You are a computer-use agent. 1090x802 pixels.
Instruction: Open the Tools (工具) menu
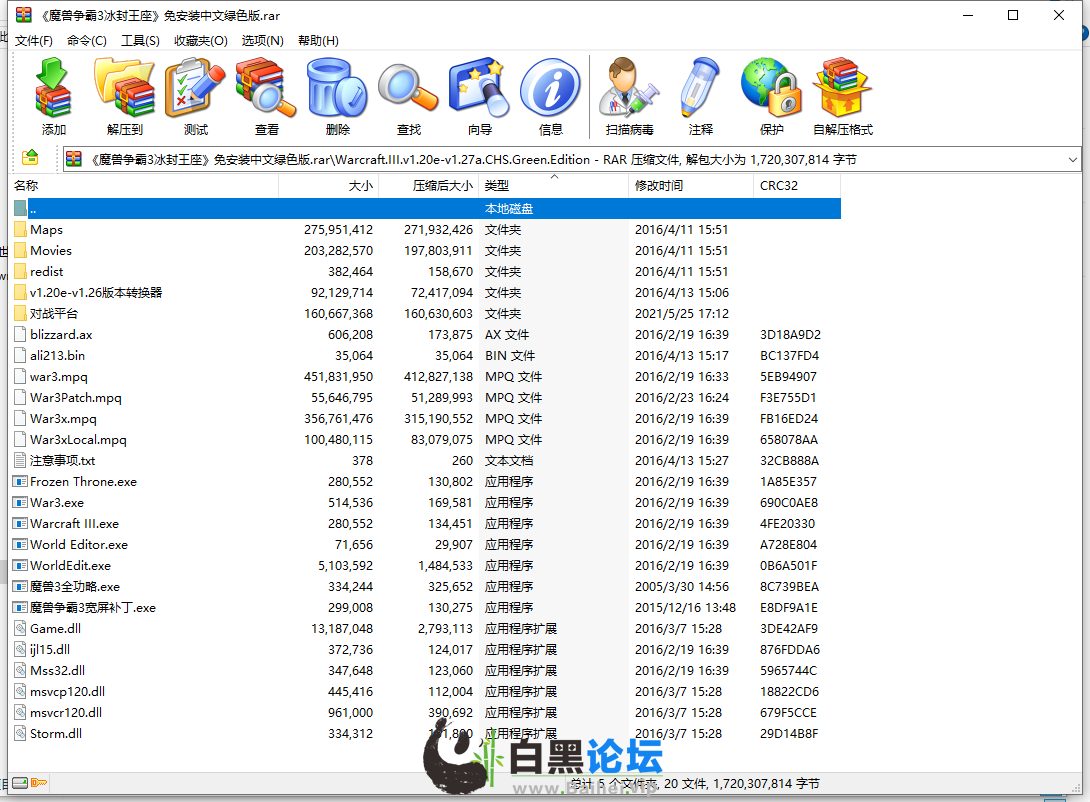[140, 40]
